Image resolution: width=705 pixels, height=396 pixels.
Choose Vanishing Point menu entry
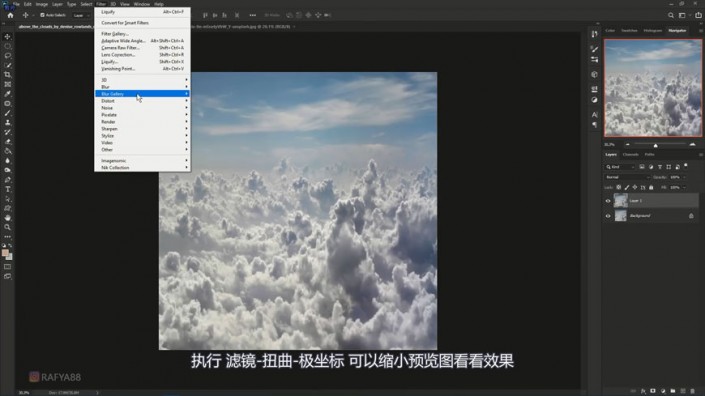tap(142, 69)
